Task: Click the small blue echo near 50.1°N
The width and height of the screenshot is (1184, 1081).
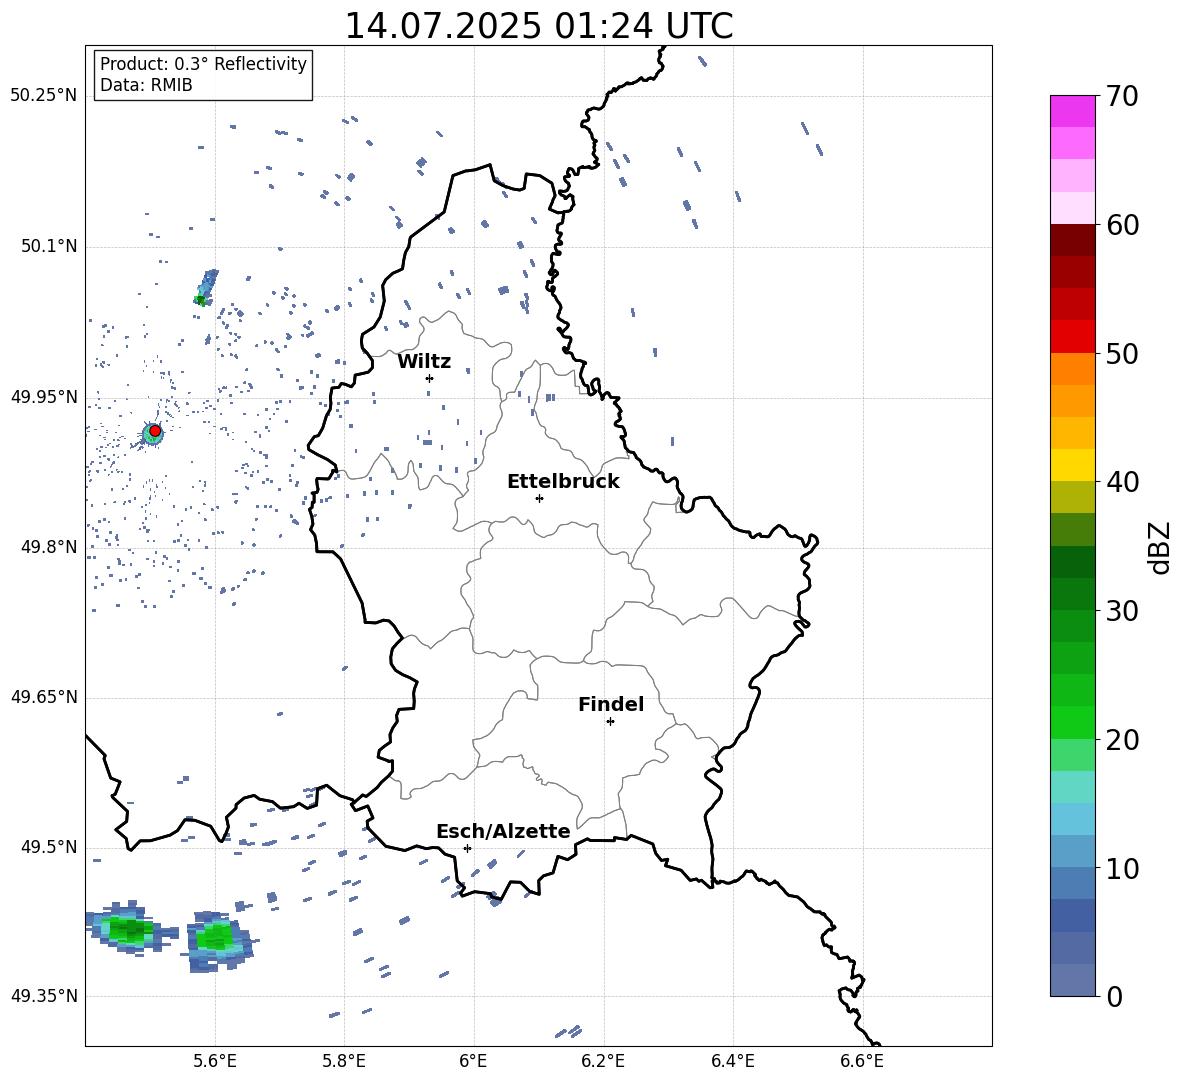Action: (206, 288)
